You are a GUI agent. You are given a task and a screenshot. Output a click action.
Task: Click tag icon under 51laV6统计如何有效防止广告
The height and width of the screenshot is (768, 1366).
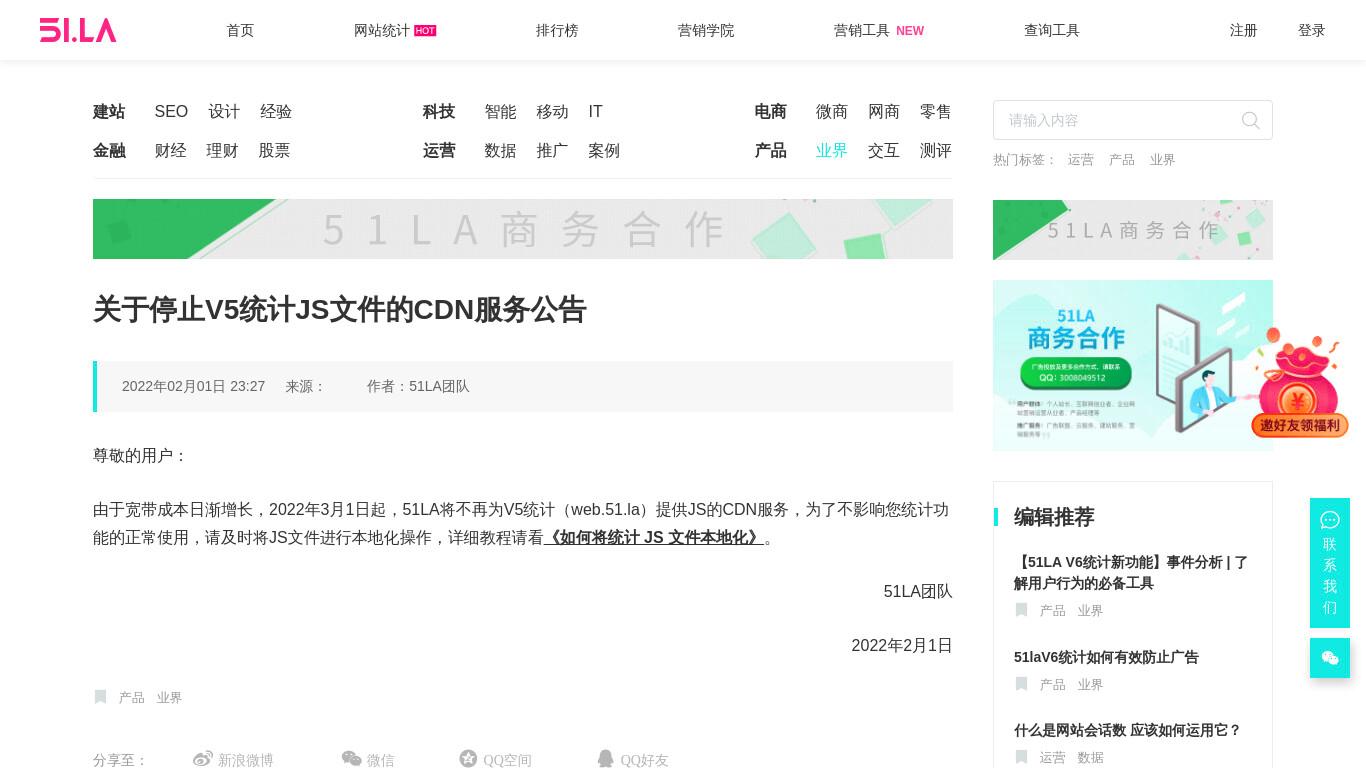click(1021, 684)
